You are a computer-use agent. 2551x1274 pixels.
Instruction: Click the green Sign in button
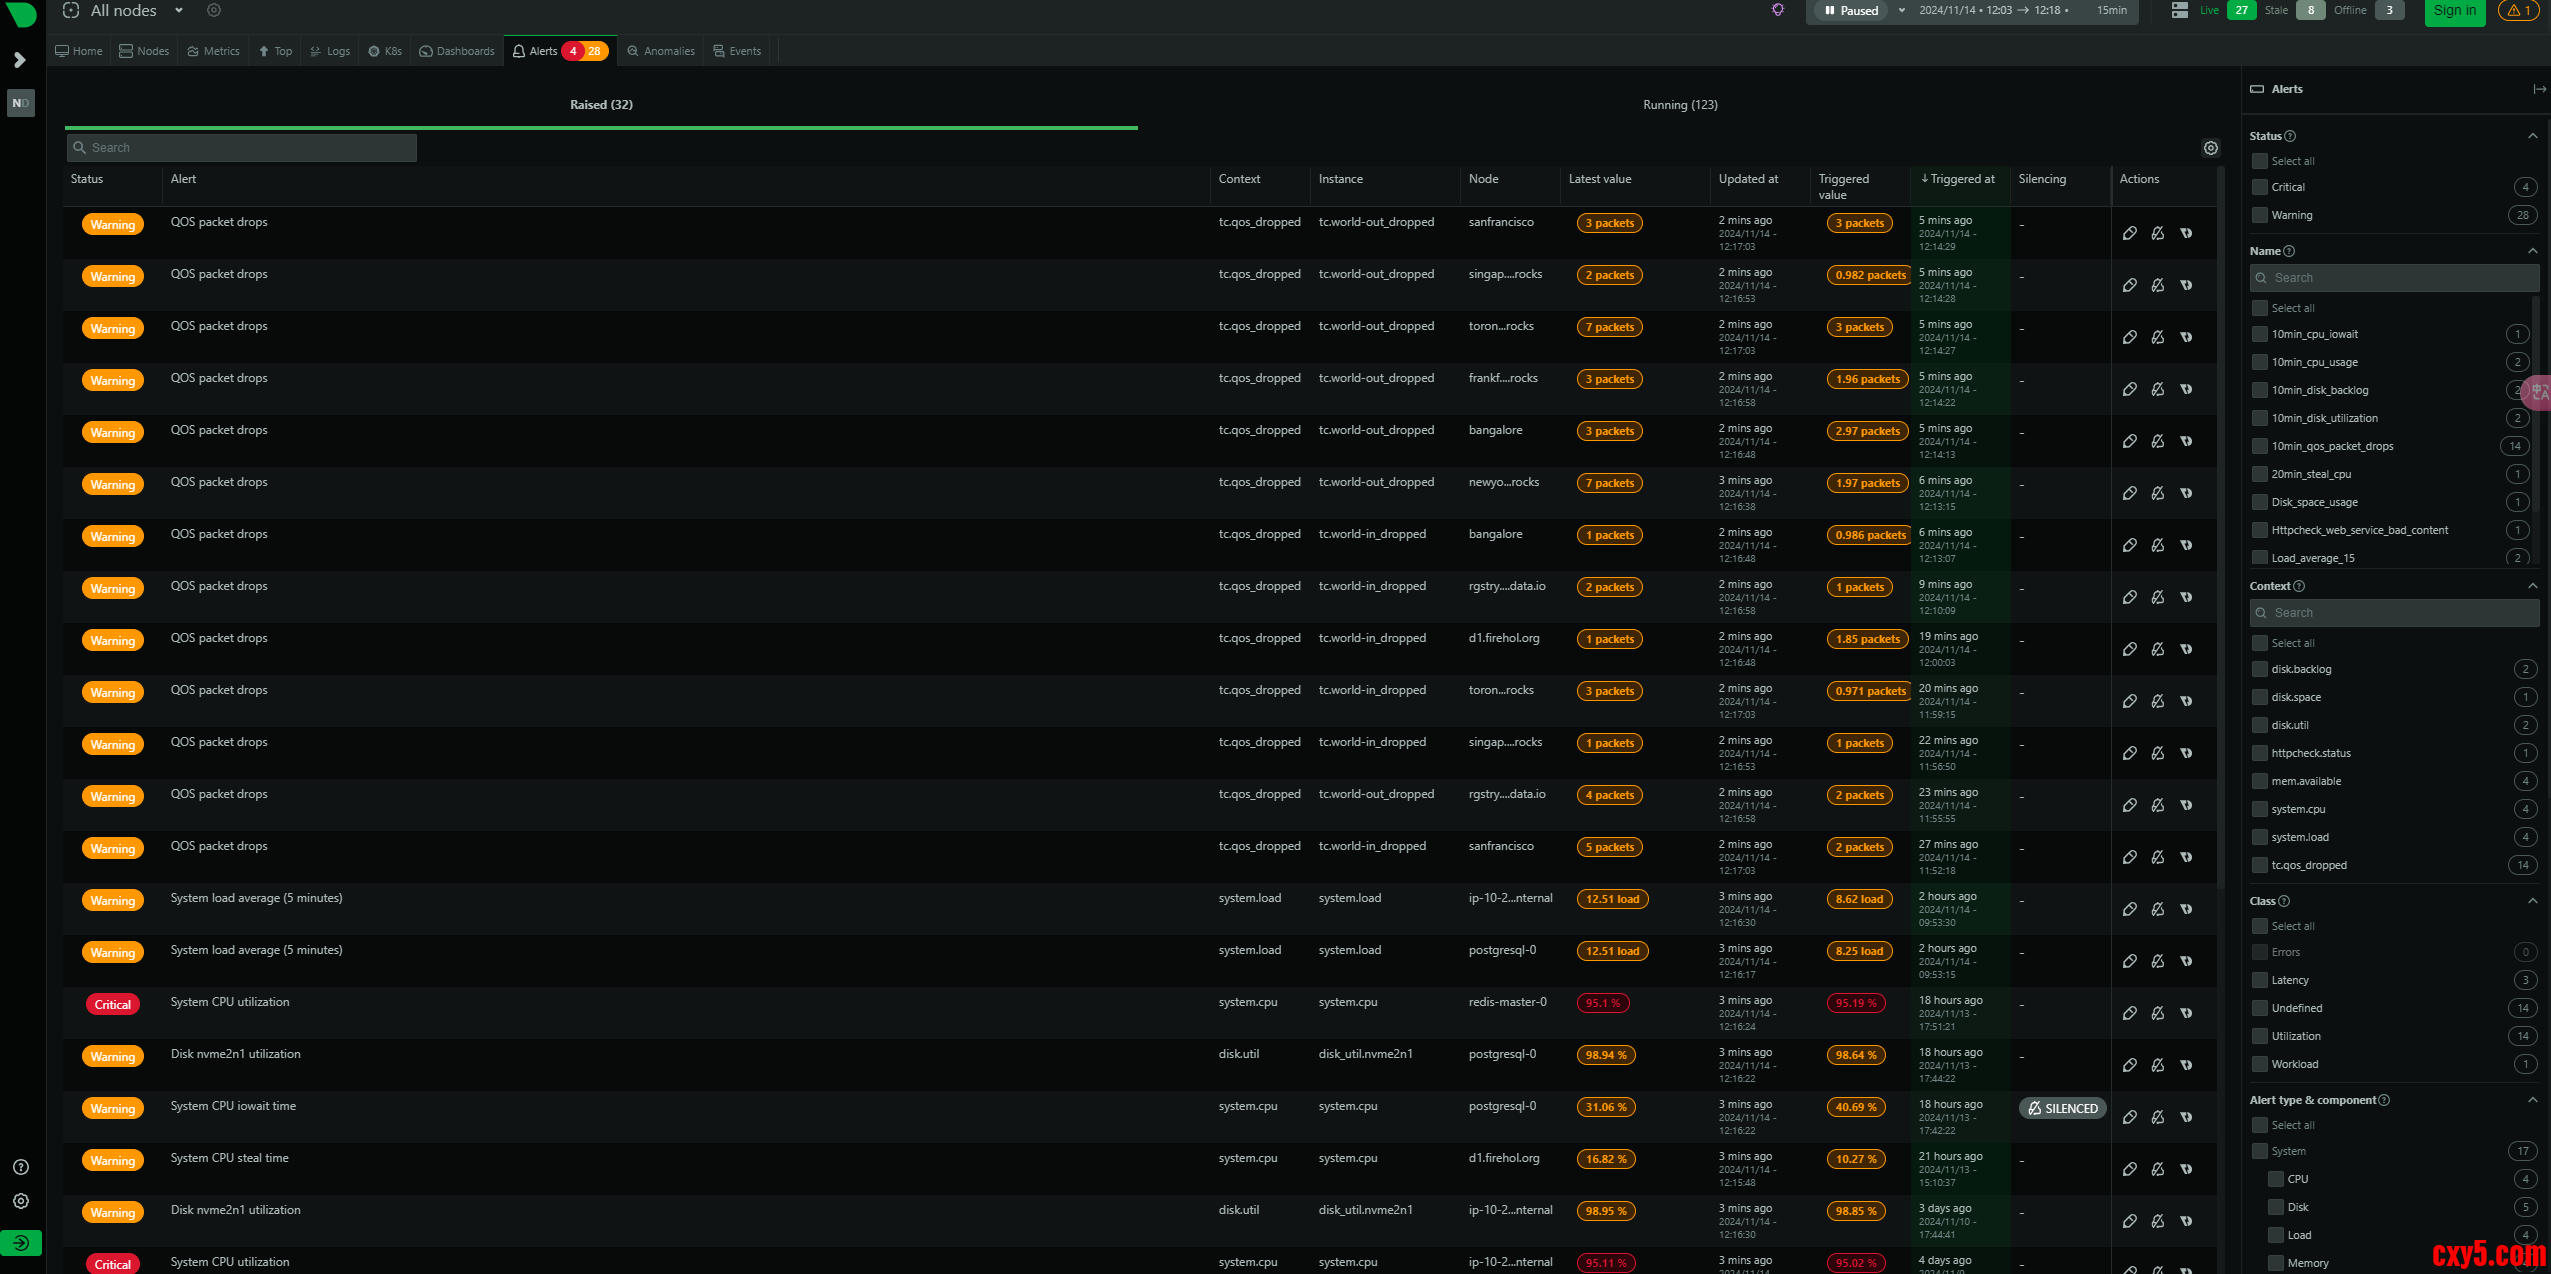tap(2454, 11)
